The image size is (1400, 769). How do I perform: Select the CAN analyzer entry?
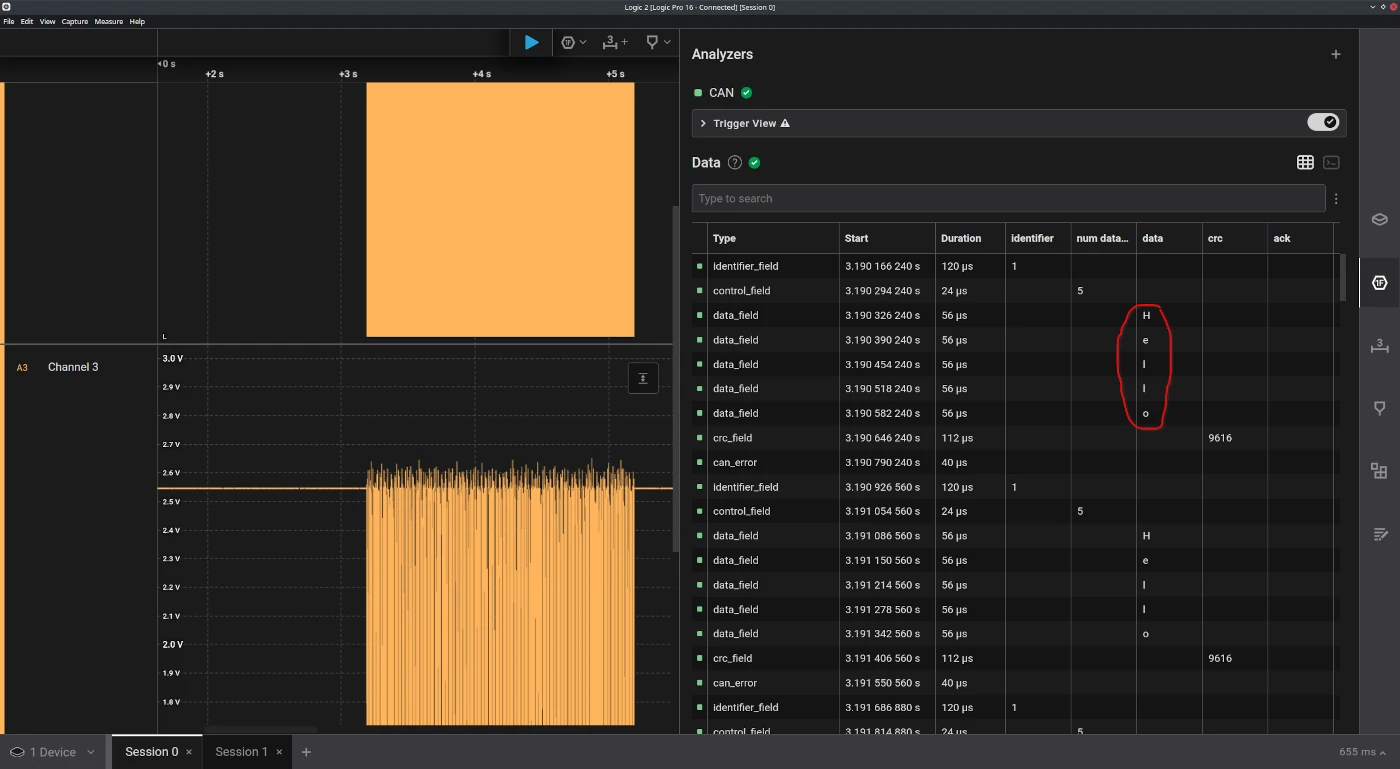721,93
